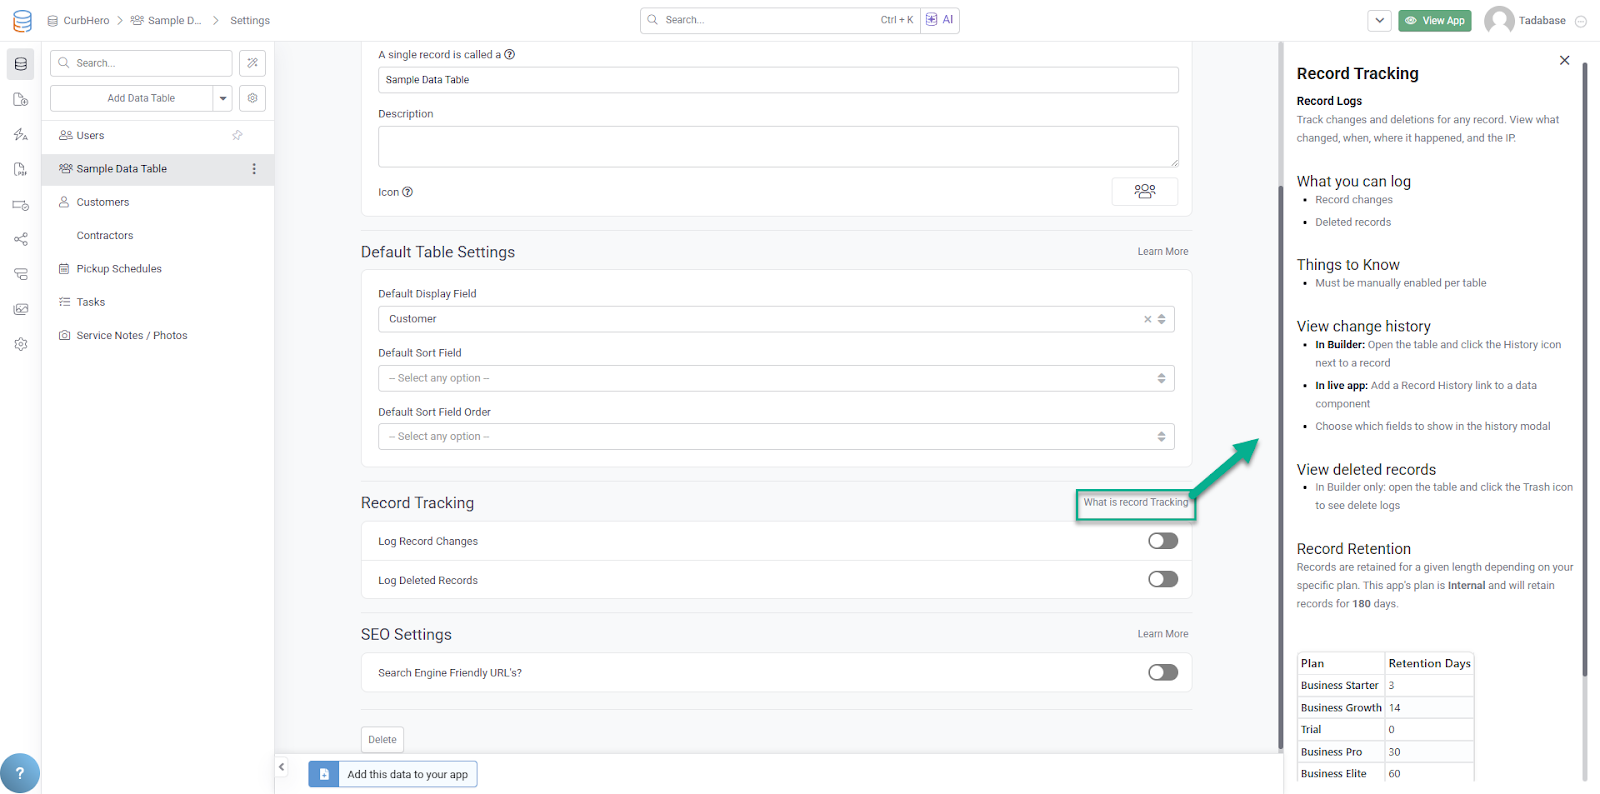Image resolution: width=1600 pixels, height=794 pixels.
Task: Turn on Log Deleted Records switch
Action: (x=1162, y=579)
